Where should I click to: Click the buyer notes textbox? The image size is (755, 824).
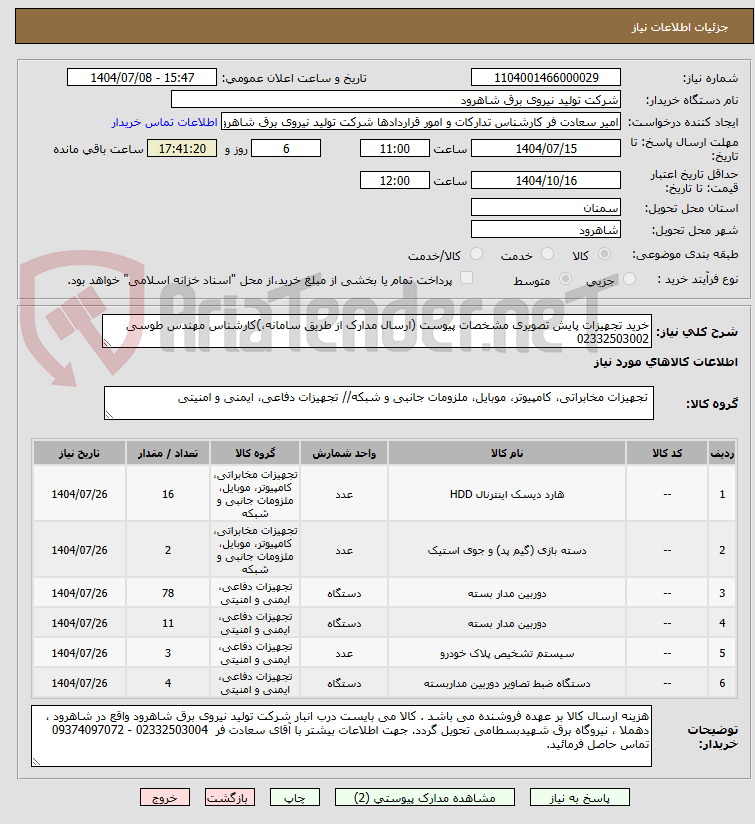pyautogui.click(x=342, y=736)
